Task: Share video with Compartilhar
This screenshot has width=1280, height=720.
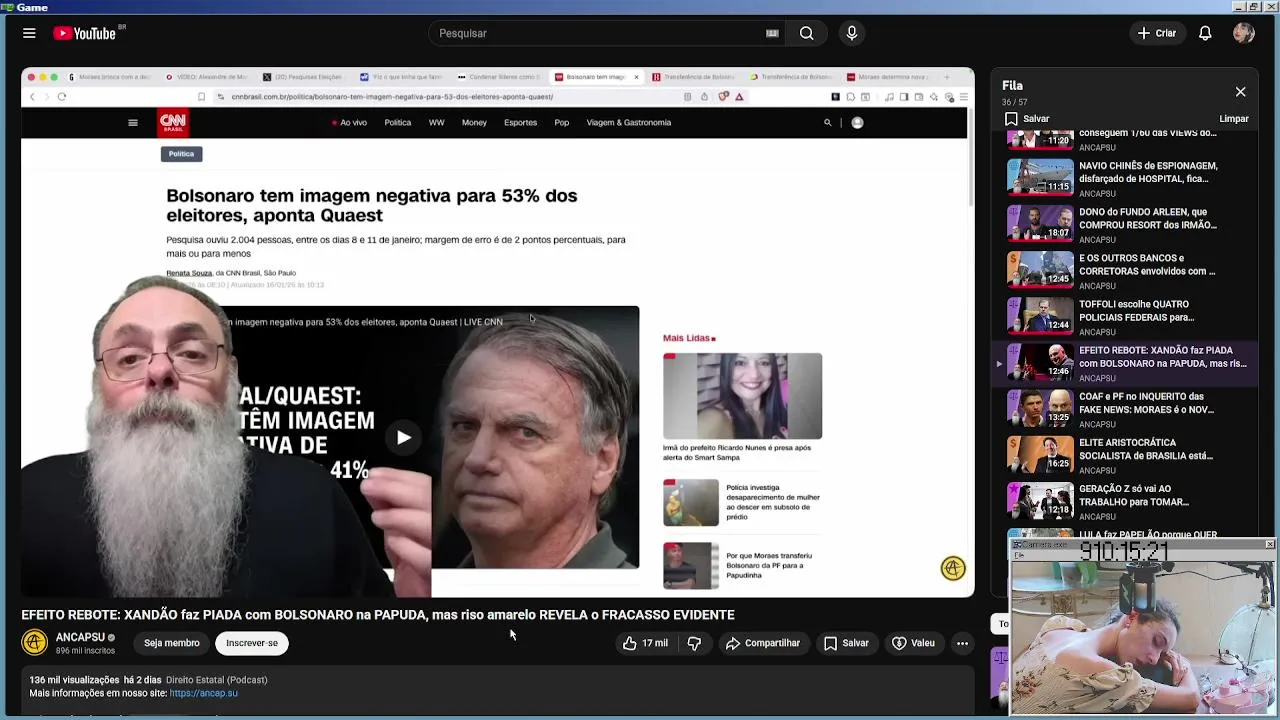Action: point(763,643)
